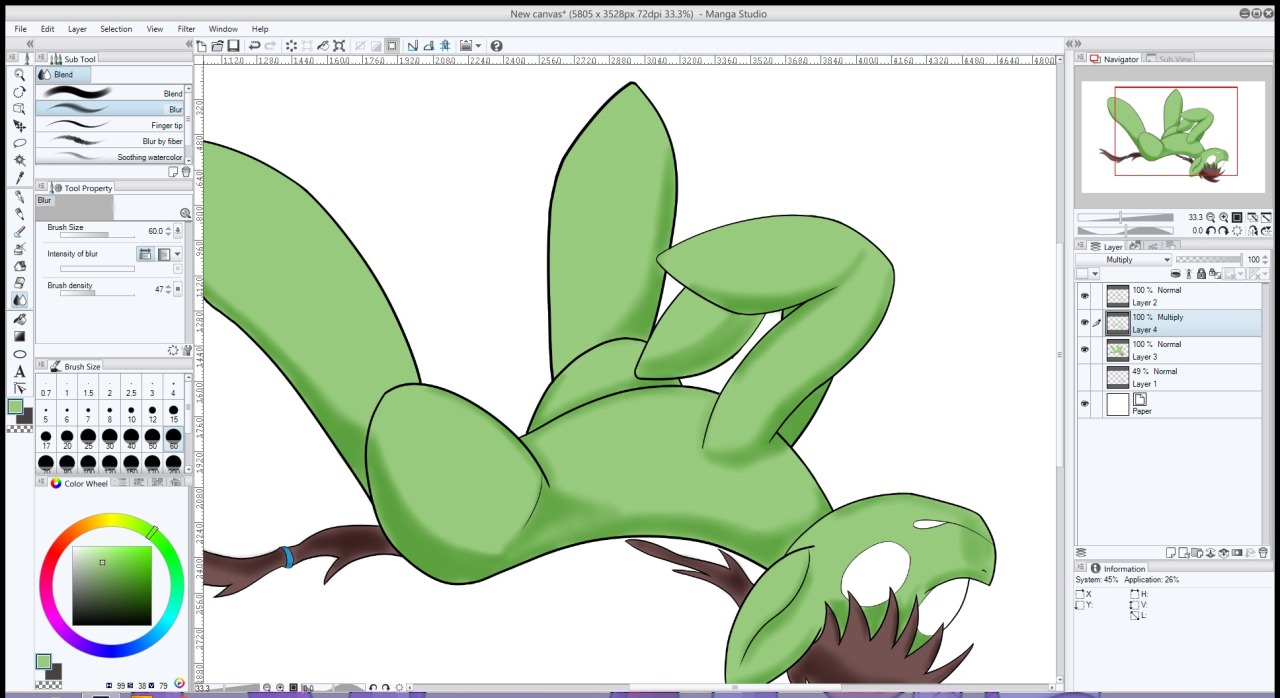Hide Layer 4 with its eye icon
Viewport: 1280px width, 698px height.
[1085, 322]
